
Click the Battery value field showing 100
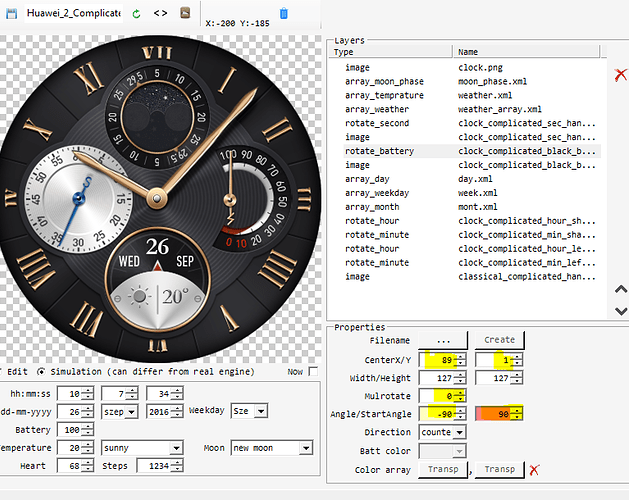pyautogui.click(x=75, y=430)
